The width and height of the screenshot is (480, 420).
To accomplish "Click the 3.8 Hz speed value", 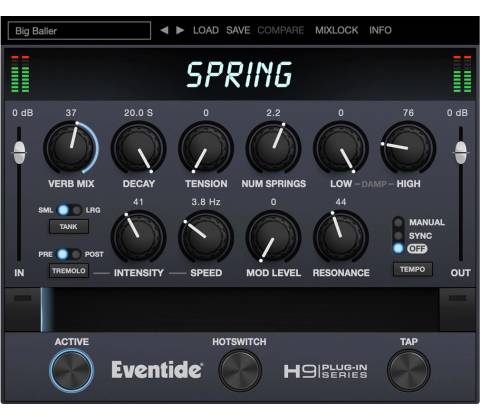I will [206, 202].
